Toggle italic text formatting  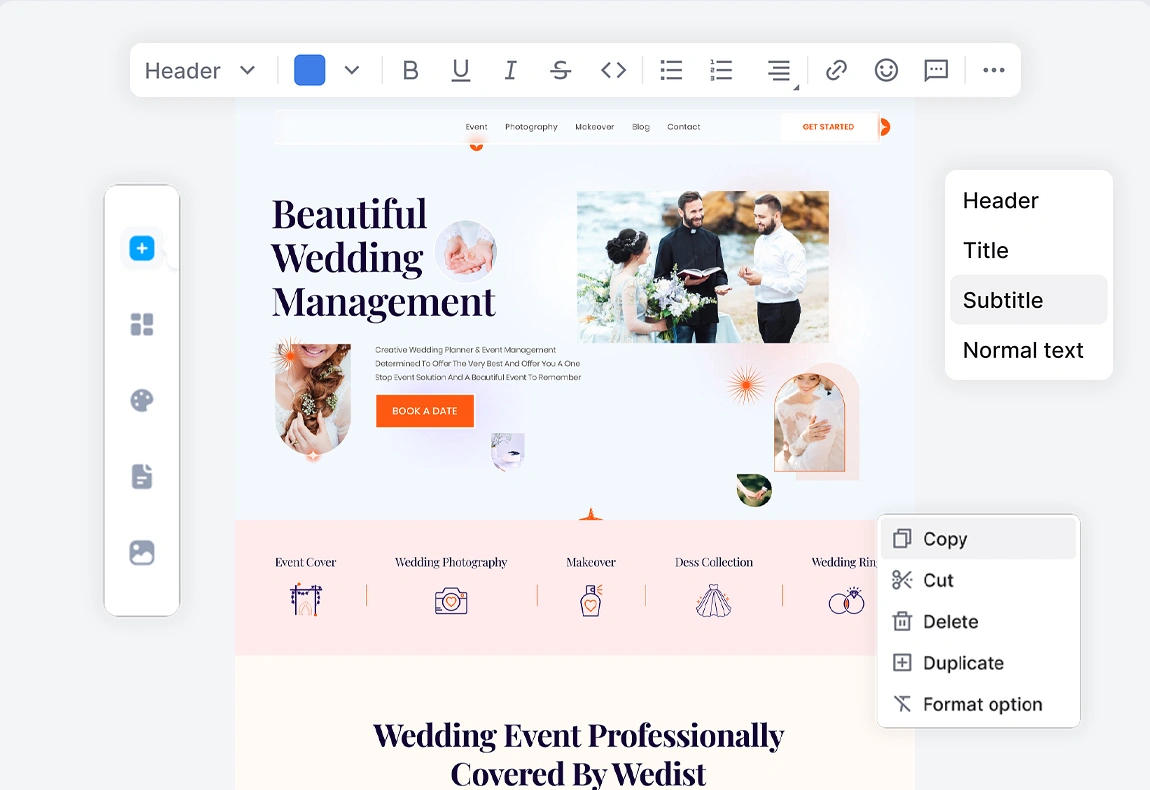click(x=511, y=70)
